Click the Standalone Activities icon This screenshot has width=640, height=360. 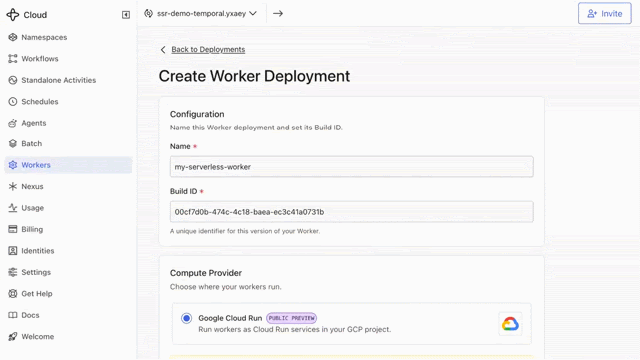13,80
